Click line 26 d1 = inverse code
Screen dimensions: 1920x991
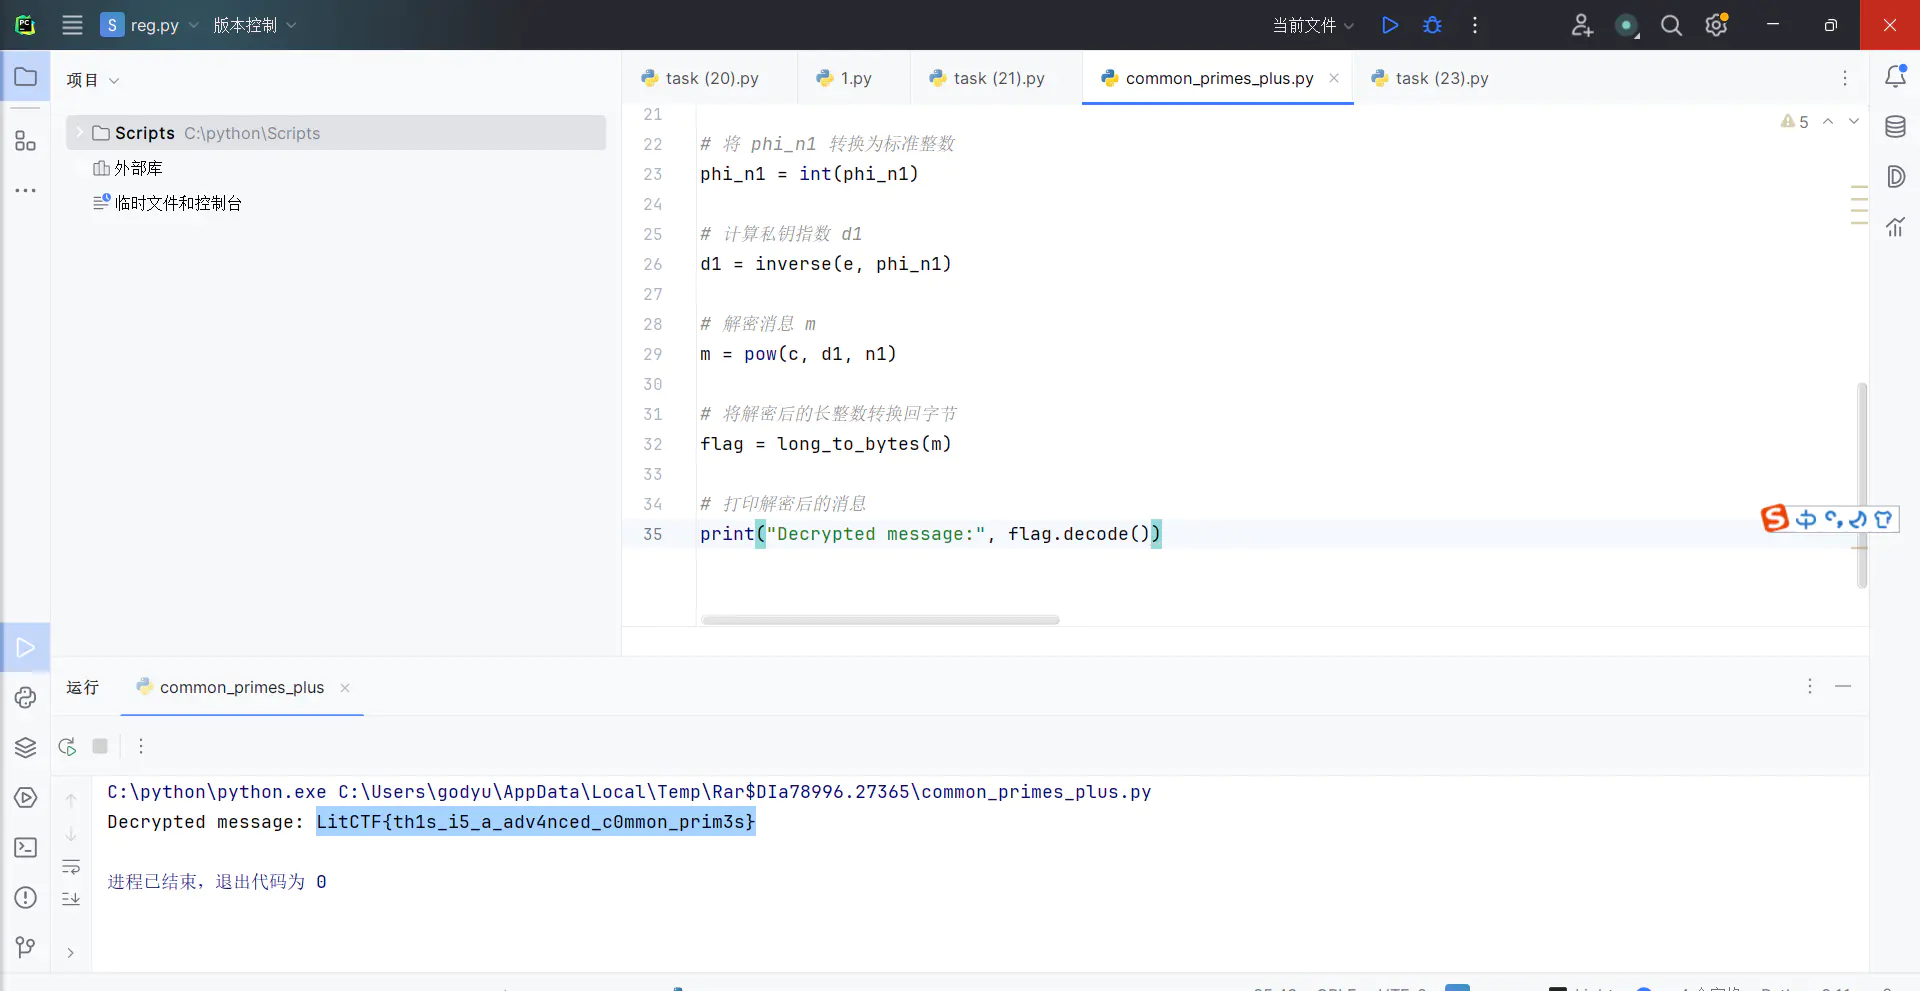click(x=826, y=264)
